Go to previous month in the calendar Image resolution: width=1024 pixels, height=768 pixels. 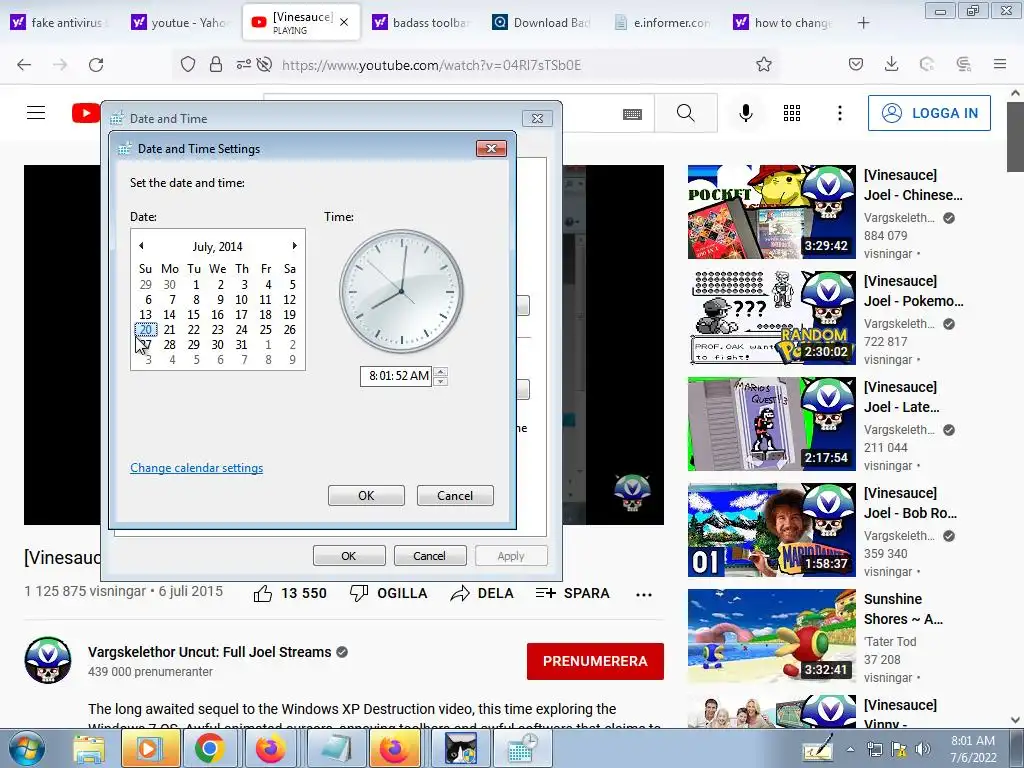tap(141, 246)
